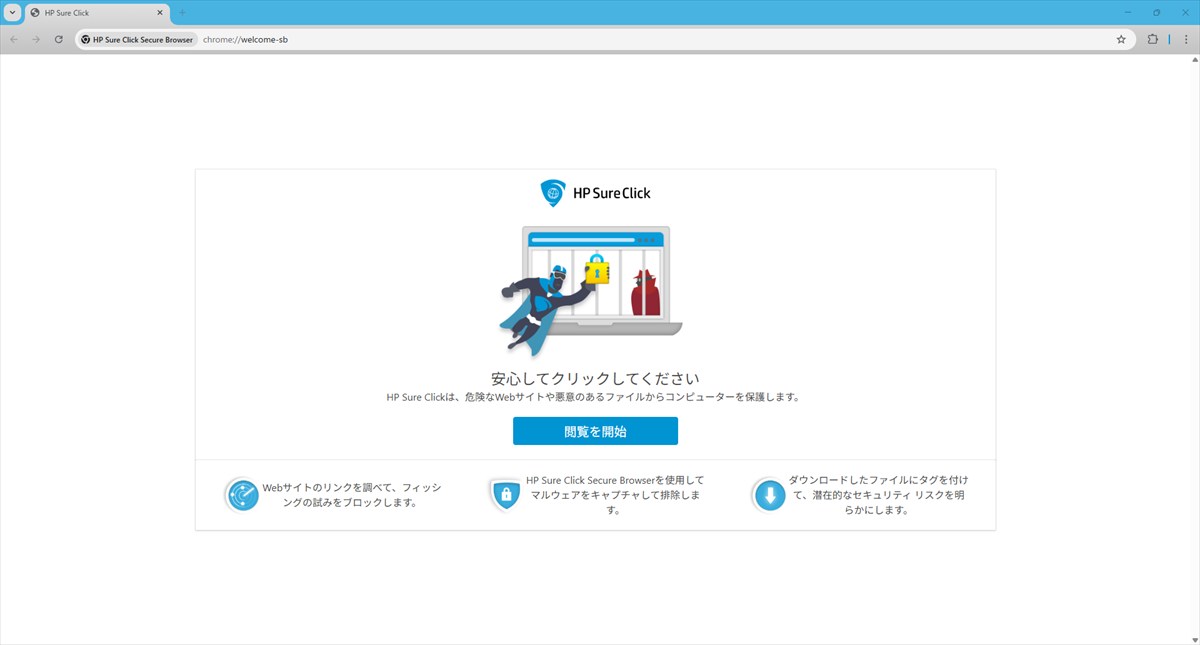Click the phishing link-check icon
1200x645 pixels.
242,495
